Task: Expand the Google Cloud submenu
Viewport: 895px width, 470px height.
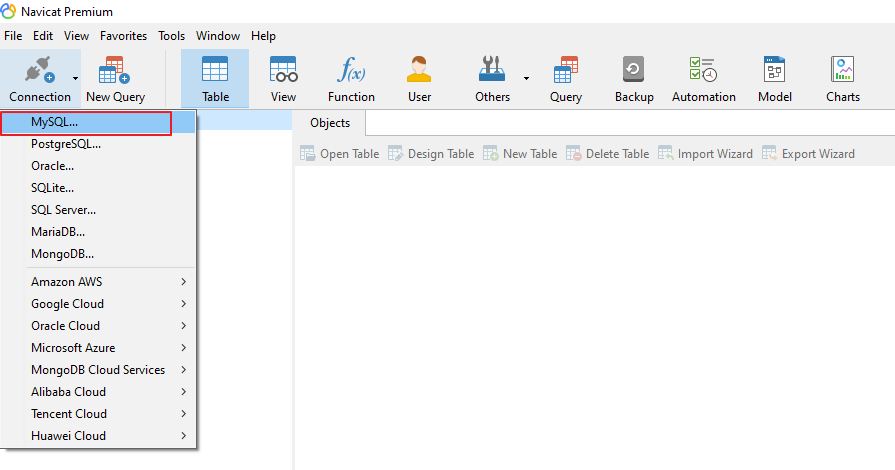Action: point(98,304)
